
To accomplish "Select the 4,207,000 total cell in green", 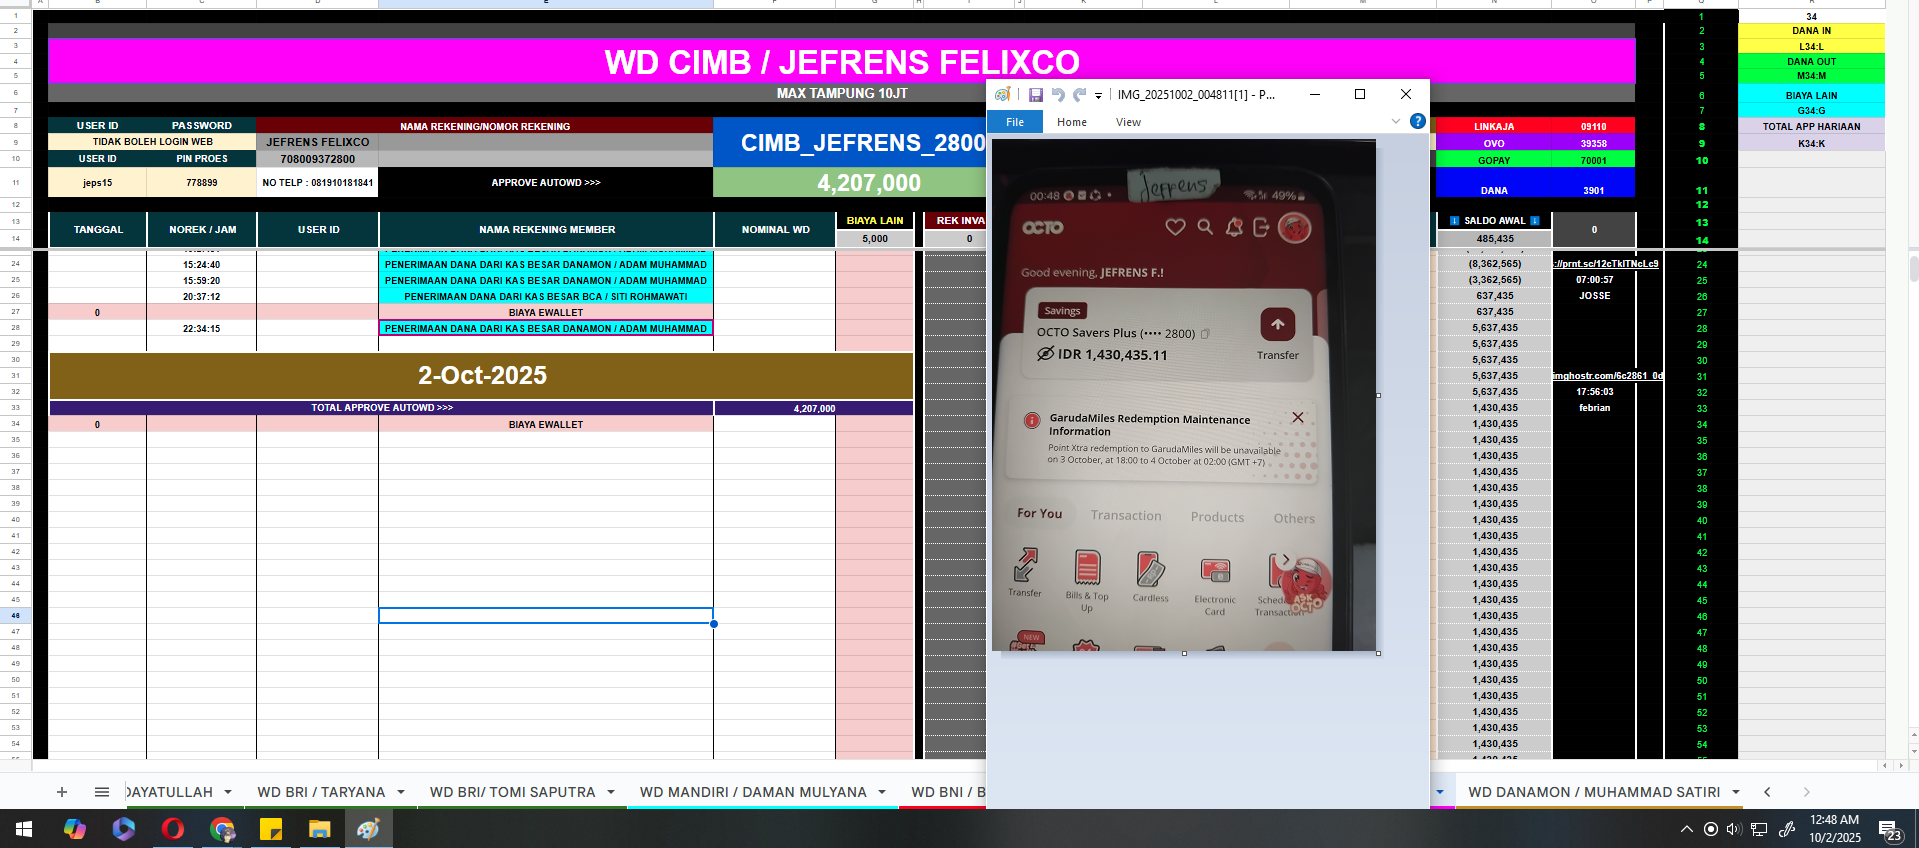I will point(850,183).
